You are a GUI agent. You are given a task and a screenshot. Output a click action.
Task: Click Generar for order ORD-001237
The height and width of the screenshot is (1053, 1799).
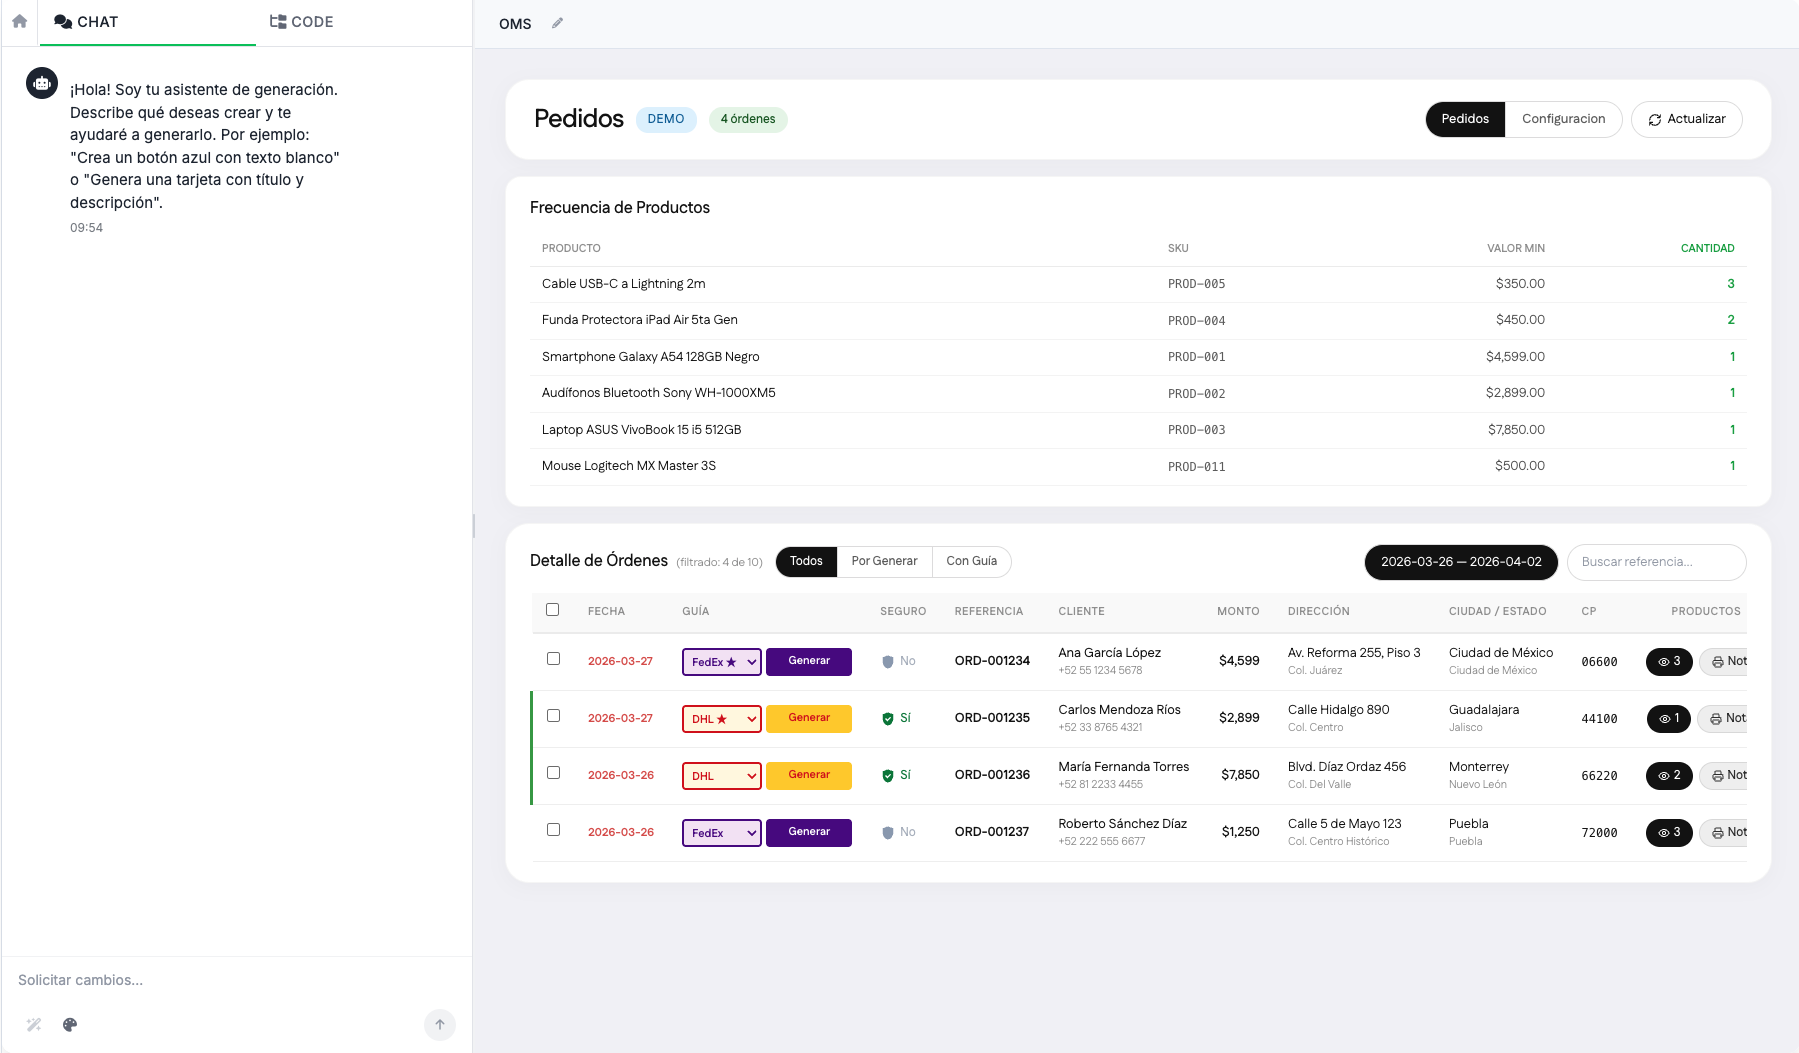click(x=809, y=831)
